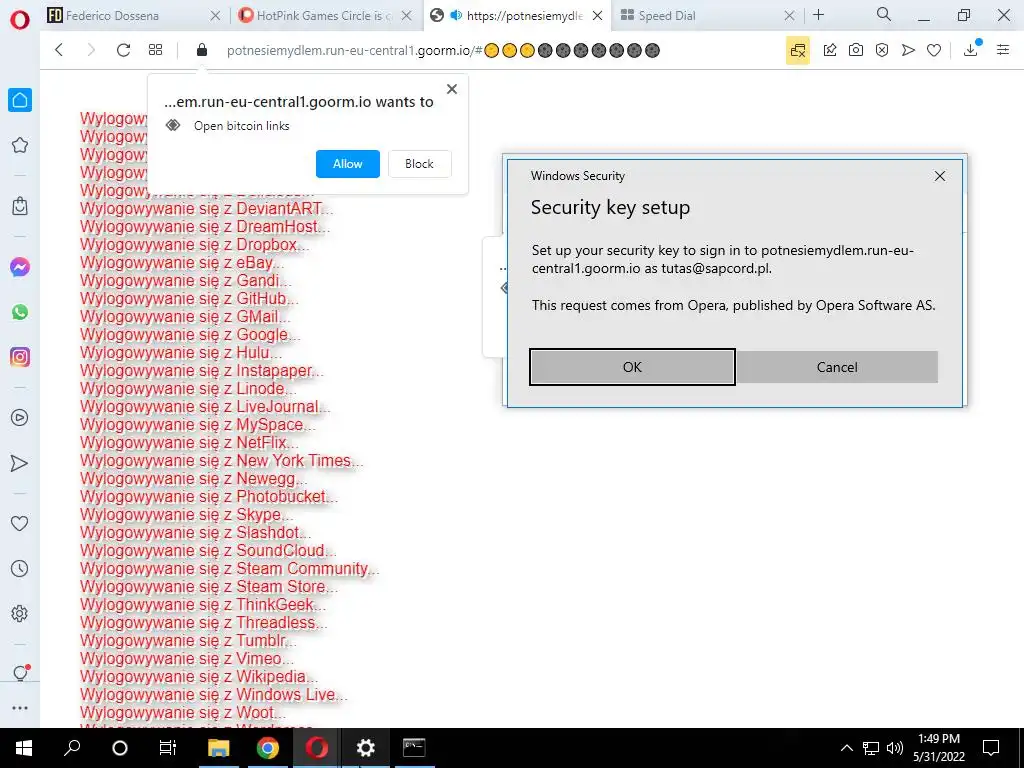Launch Instagram from the sidebar

20,357
